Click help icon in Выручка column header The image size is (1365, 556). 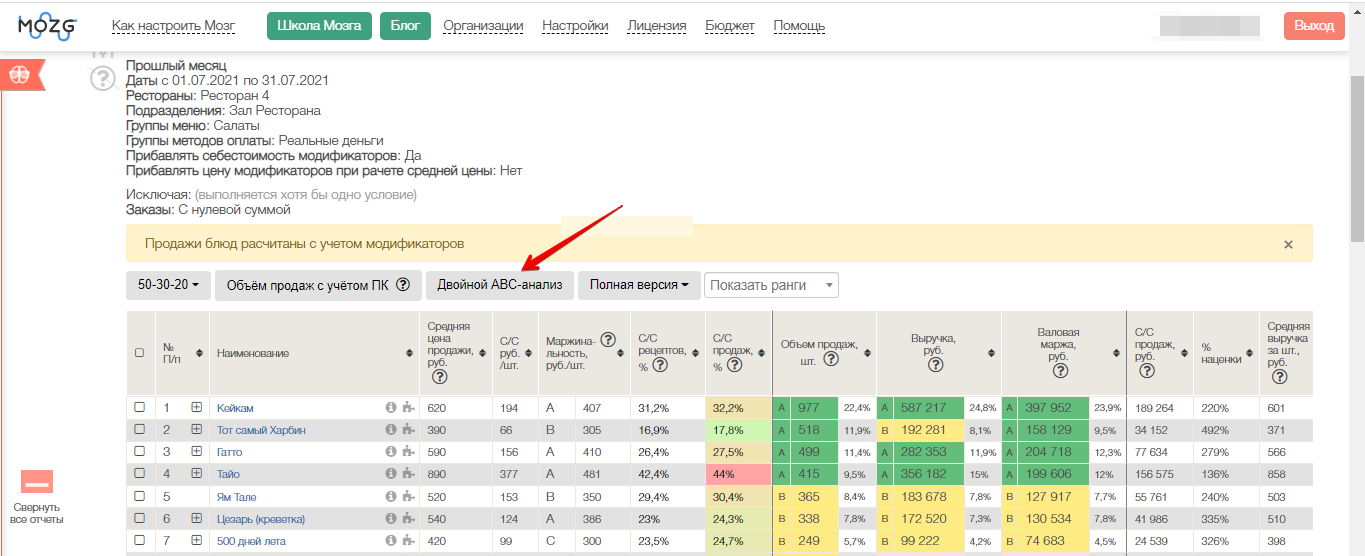(x=936, y=365)
